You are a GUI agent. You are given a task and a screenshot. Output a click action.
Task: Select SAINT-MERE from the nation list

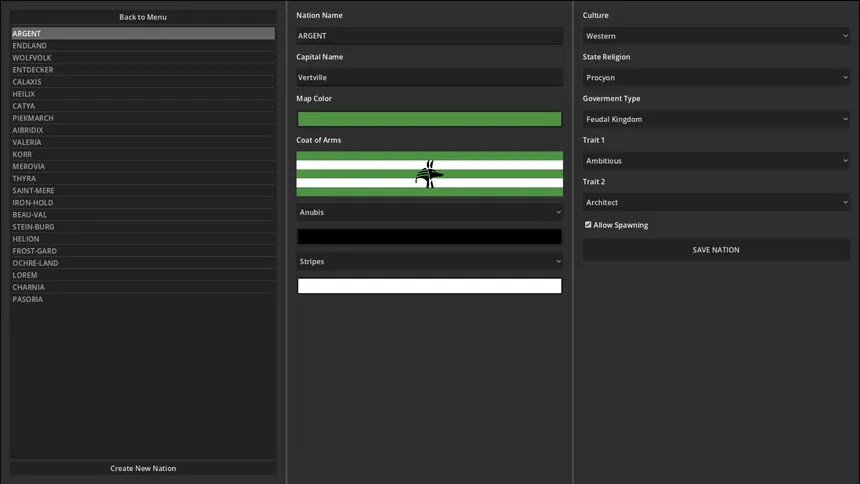click(143, 191)
